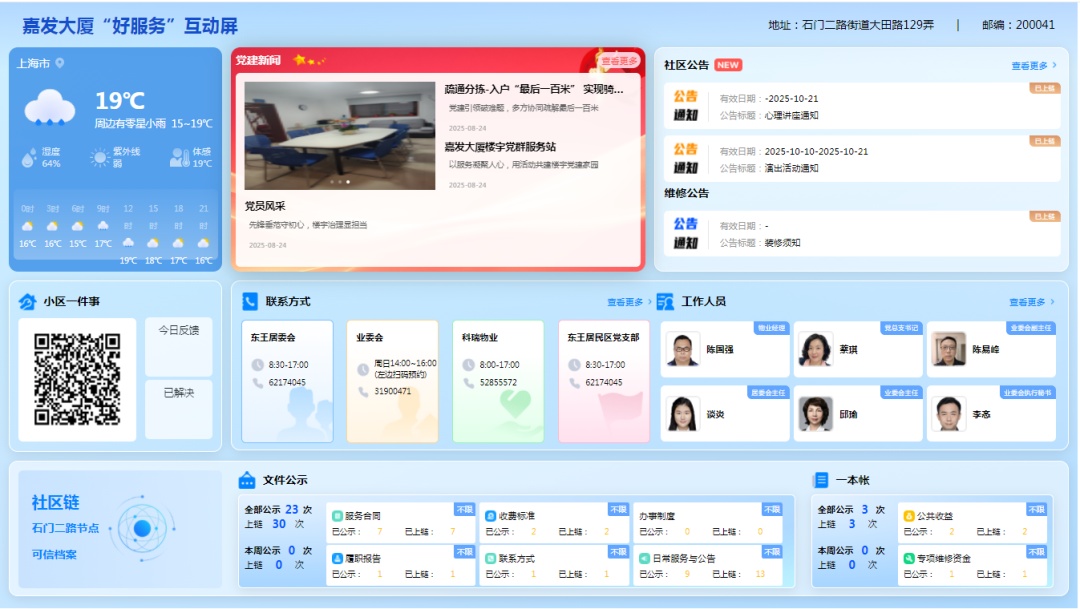The width and height of the screenshot is (1080, 609).
Task: Open the 服务合同 file category
Action: (x=362, y=516)
